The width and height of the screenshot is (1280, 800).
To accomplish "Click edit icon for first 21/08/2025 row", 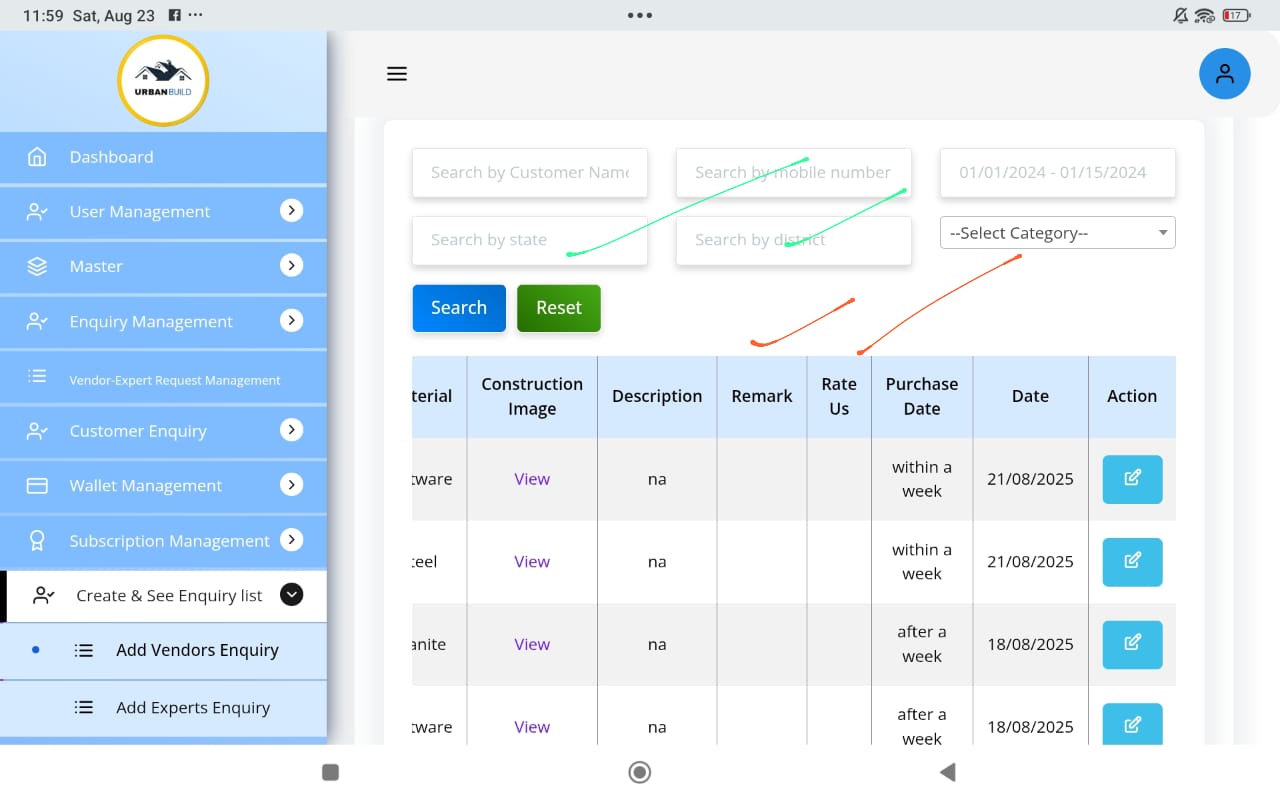I will (x=1132, y=479).
